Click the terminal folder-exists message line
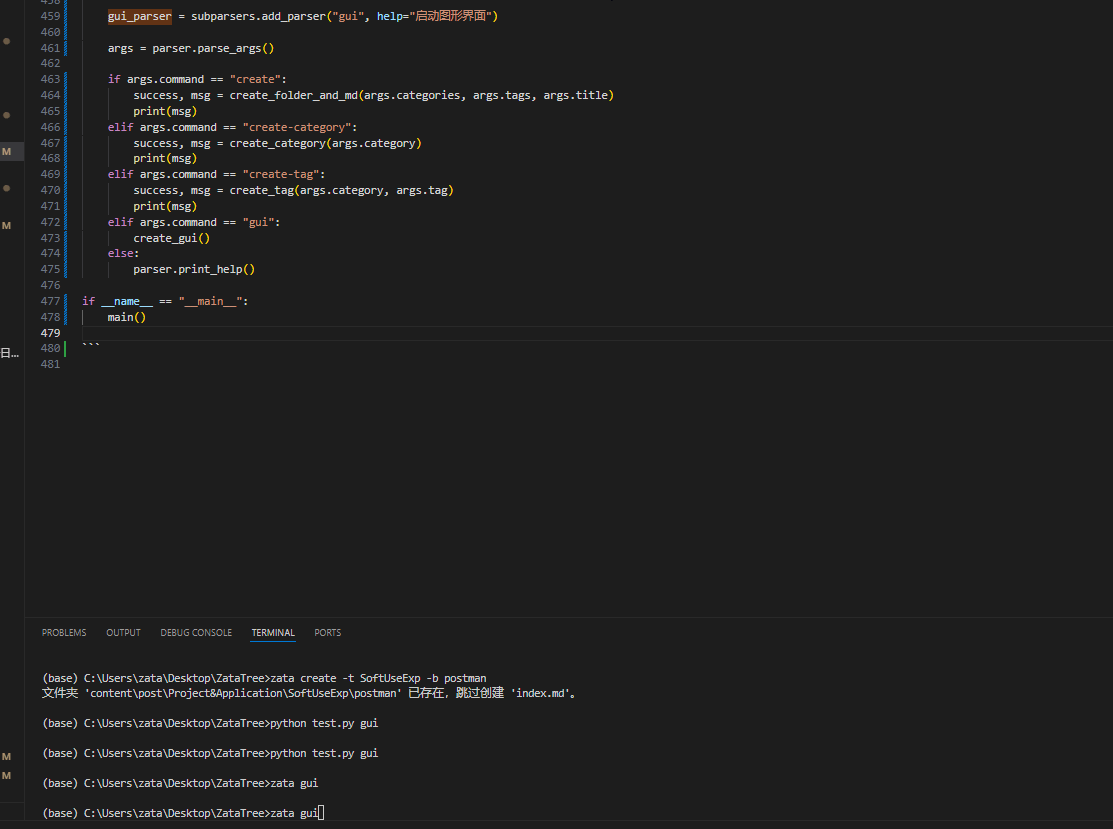 (309, 693)
